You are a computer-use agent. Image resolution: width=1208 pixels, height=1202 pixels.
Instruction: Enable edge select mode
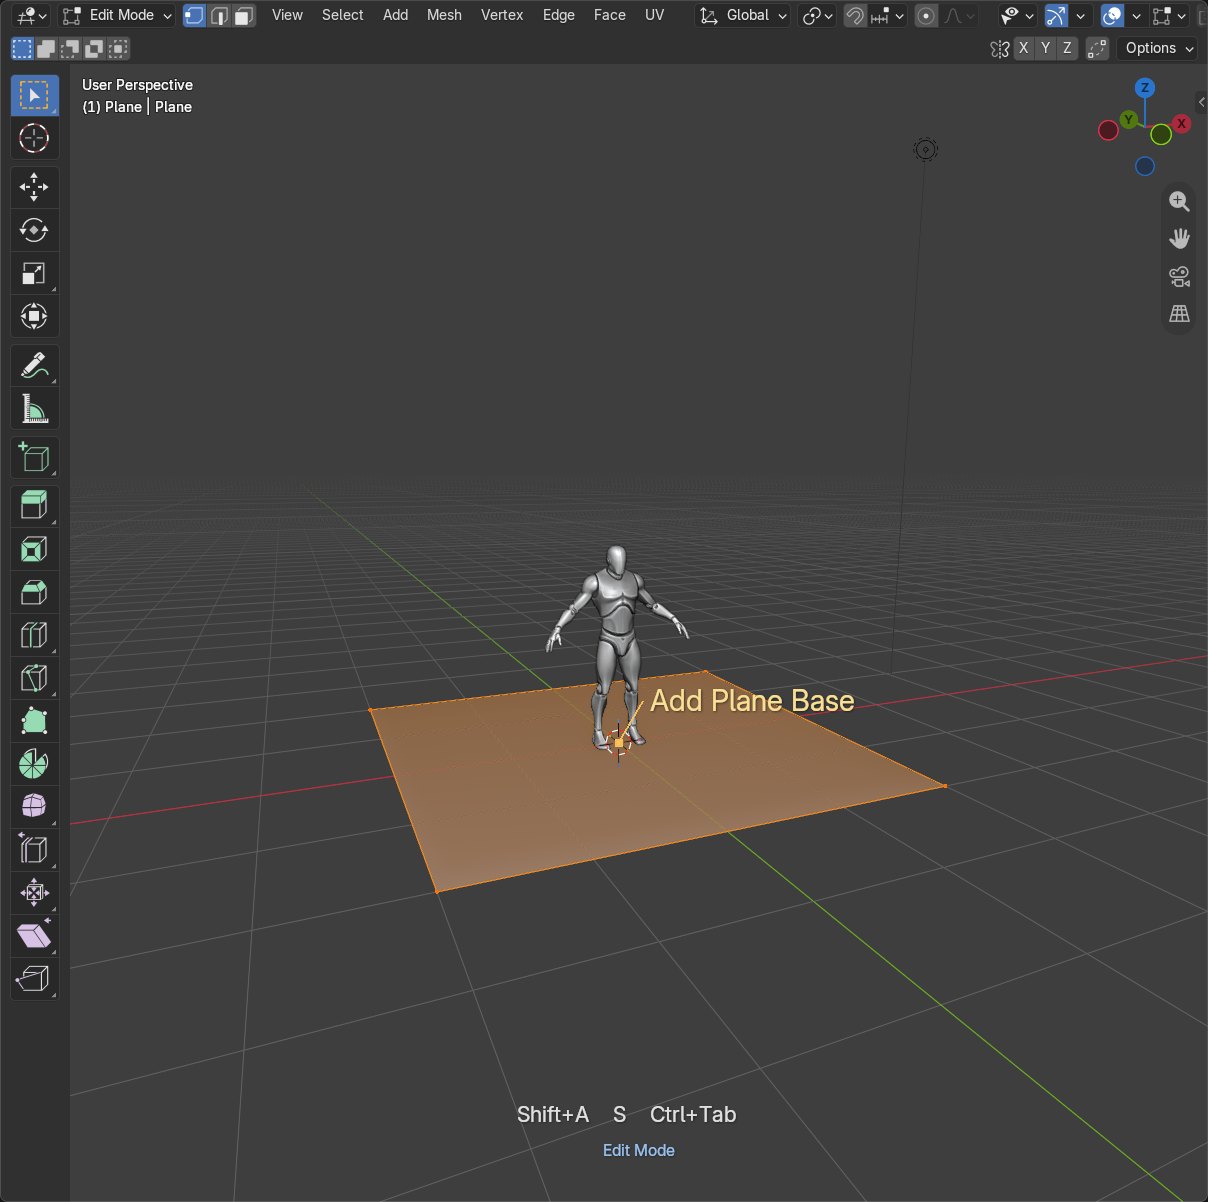219,15
